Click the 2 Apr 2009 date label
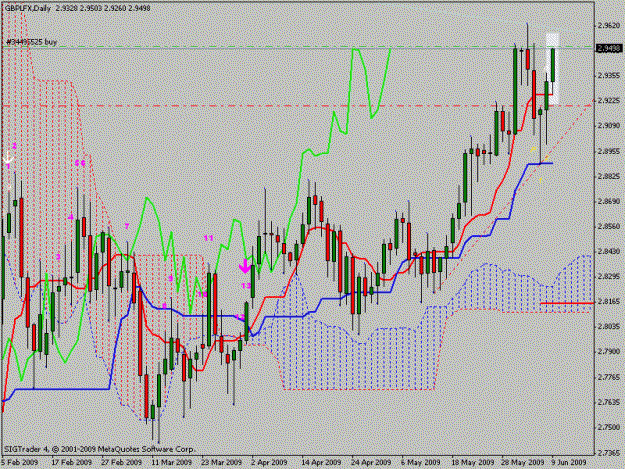This screenshot has width=625, height=469. [x=269, y=463]
